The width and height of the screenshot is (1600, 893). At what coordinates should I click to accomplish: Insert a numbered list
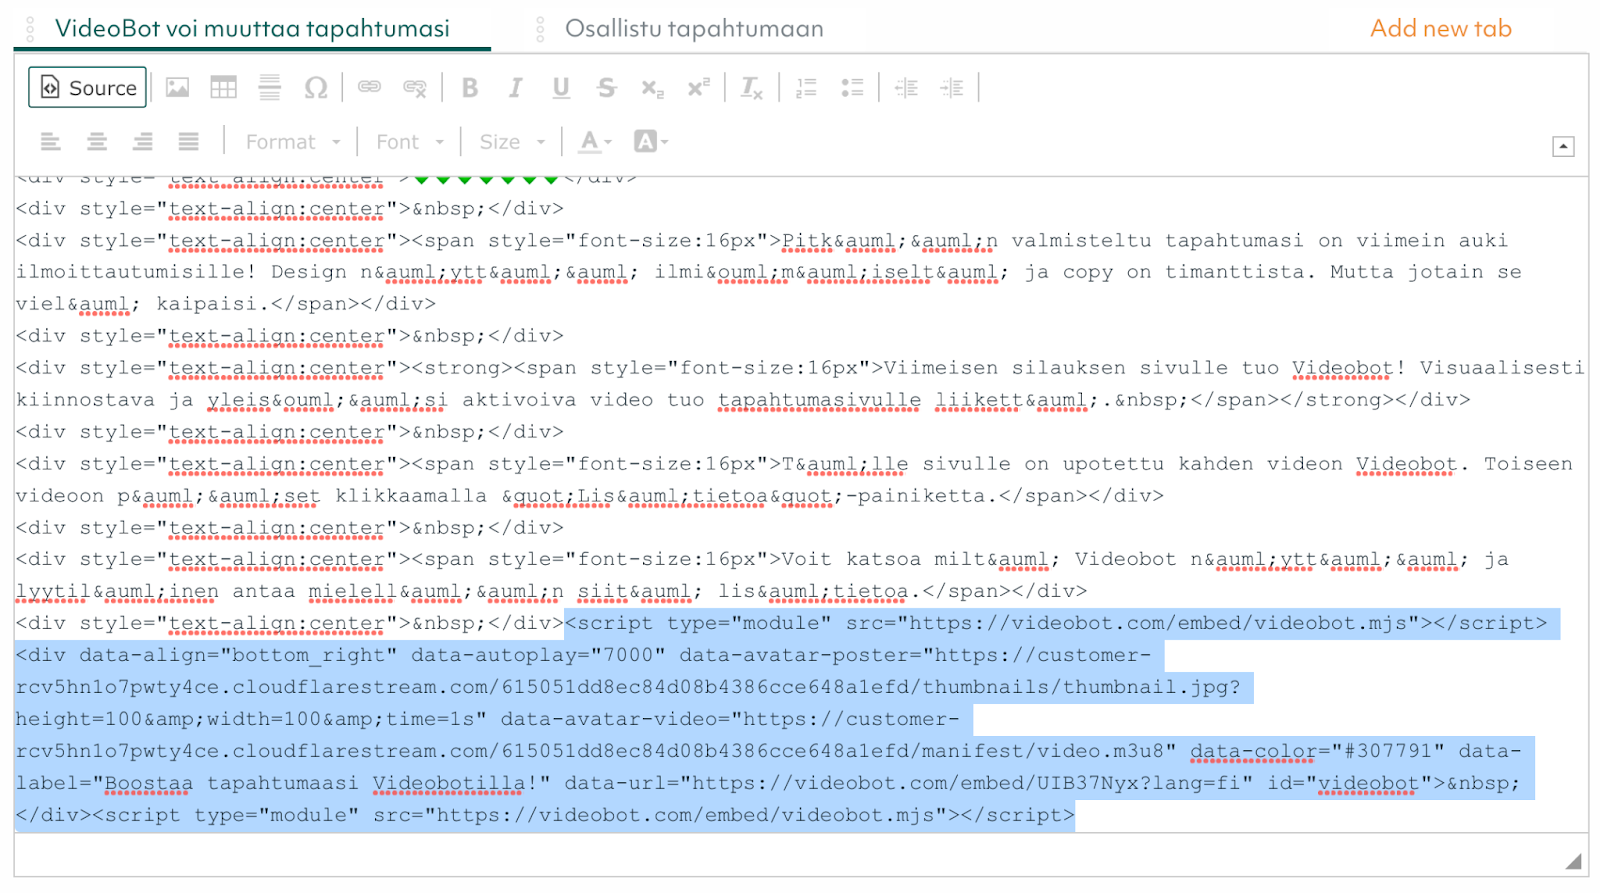[x=806, y=88]
